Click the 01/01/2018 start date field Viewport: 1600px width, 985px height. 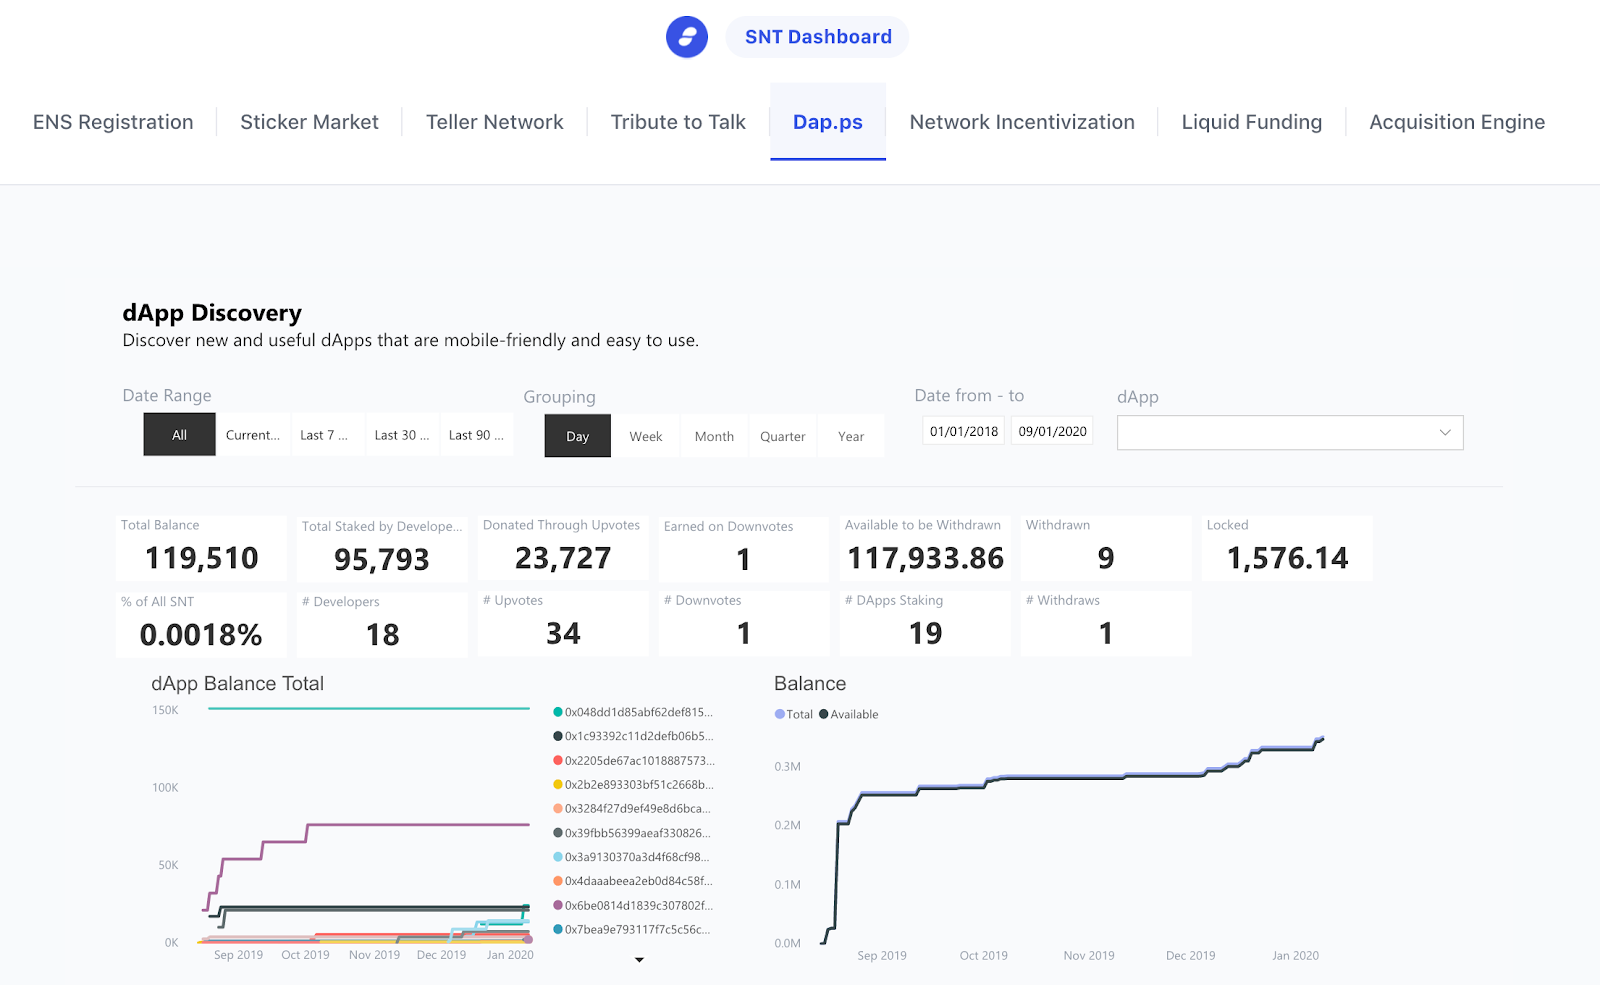coord(962,429)
